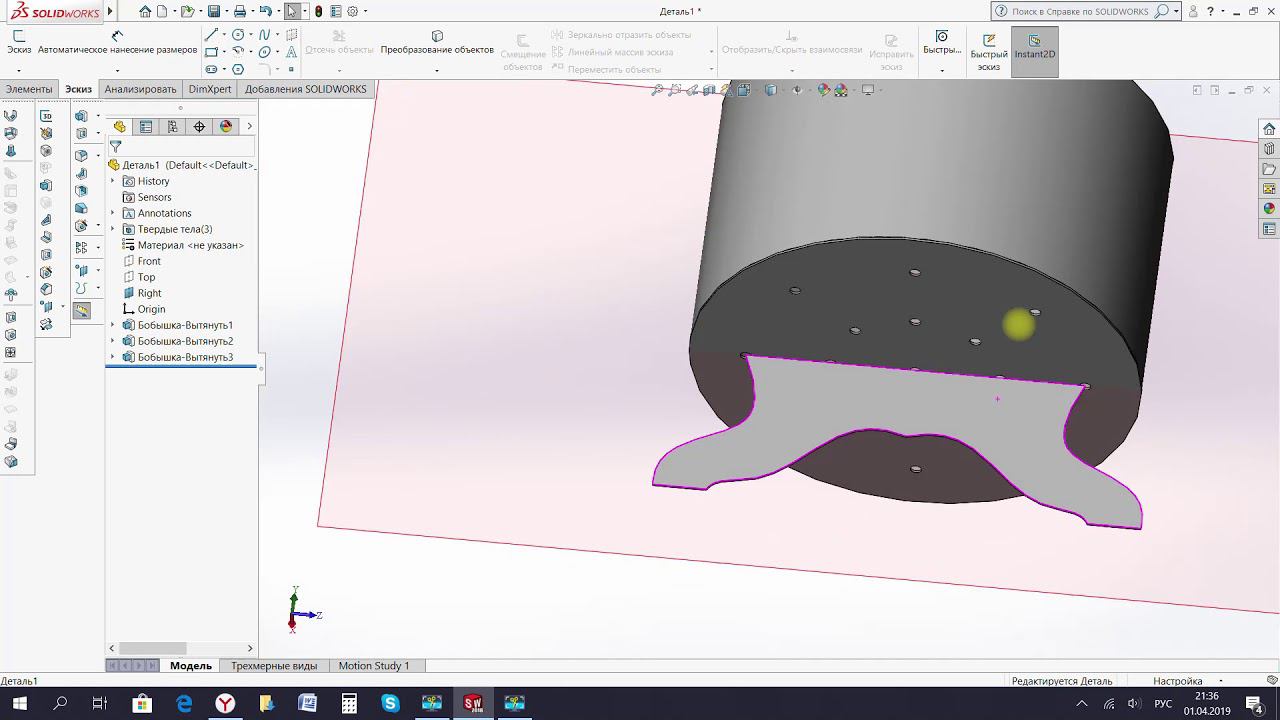
Task: Open the Skype icon in Windows taskbar
Action: click(390, 703)
